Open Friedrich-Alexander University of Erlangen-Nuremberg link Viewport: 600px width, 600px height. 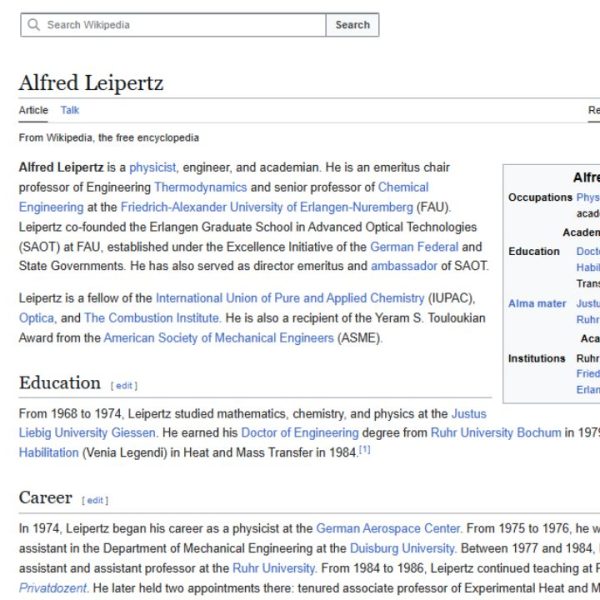coord(267,207)
